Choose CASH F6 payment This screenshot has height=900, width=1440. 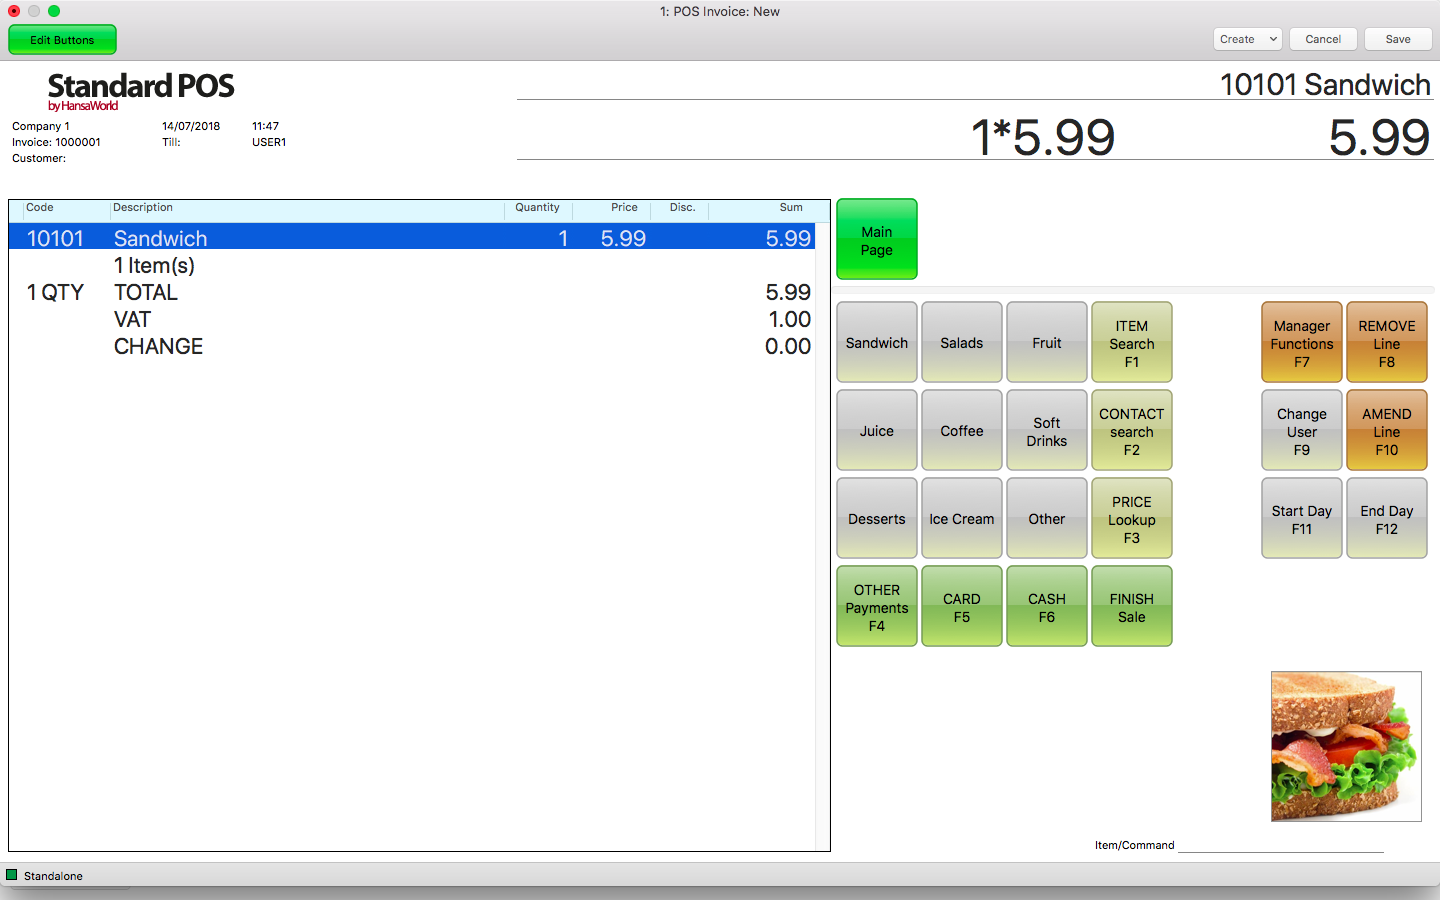coord(1046,607)
